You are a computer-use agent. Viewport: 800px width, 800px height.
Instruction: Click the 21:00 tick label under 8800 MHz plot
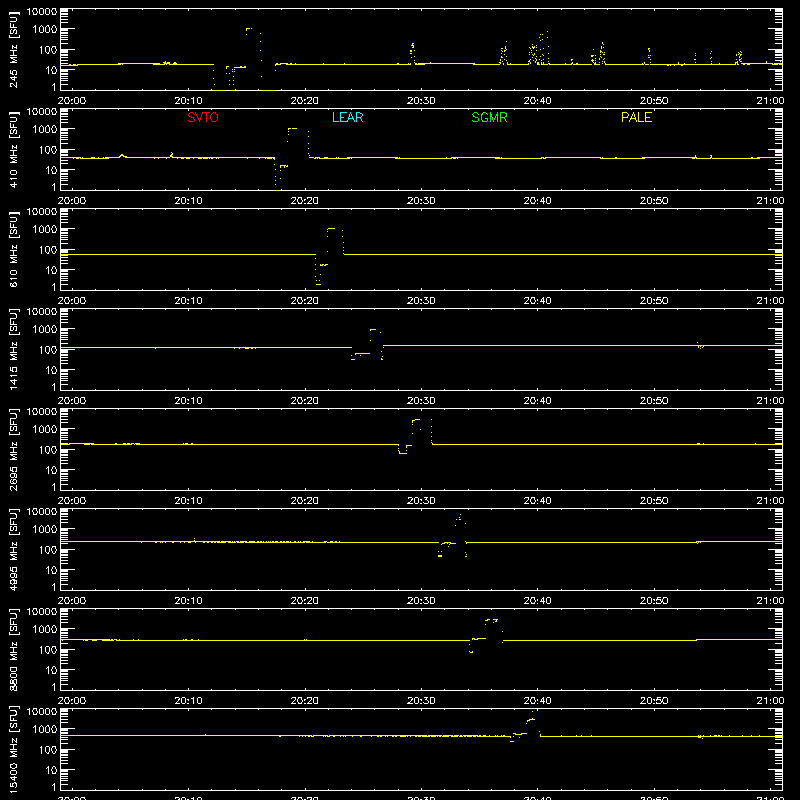coord(770,701)
